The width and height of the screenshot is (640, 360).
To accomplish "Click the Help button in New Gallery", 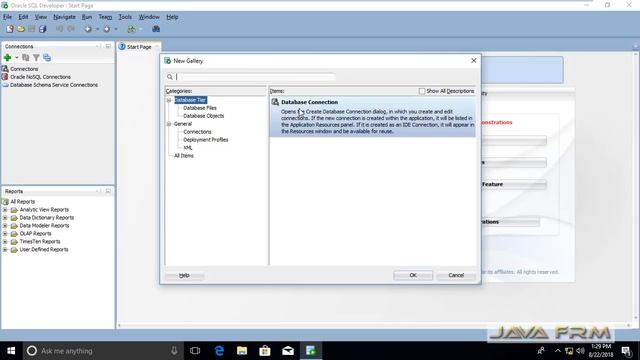I will (x=184, y=276).
